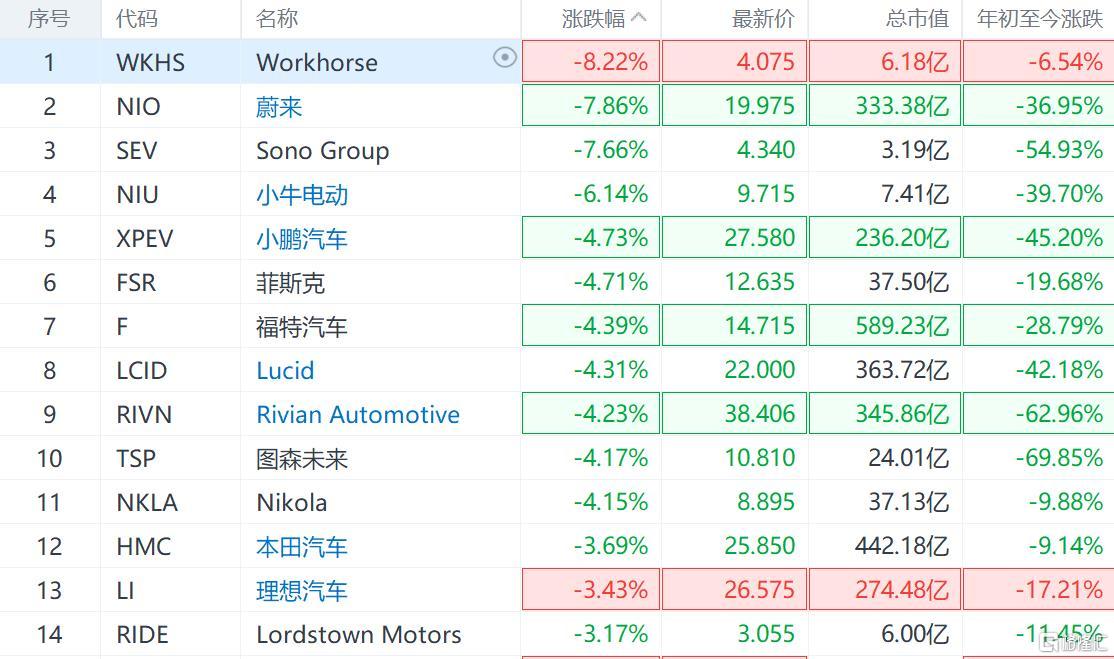
Task: Open the 小牛电动 stock link
Action: (302, 195)
